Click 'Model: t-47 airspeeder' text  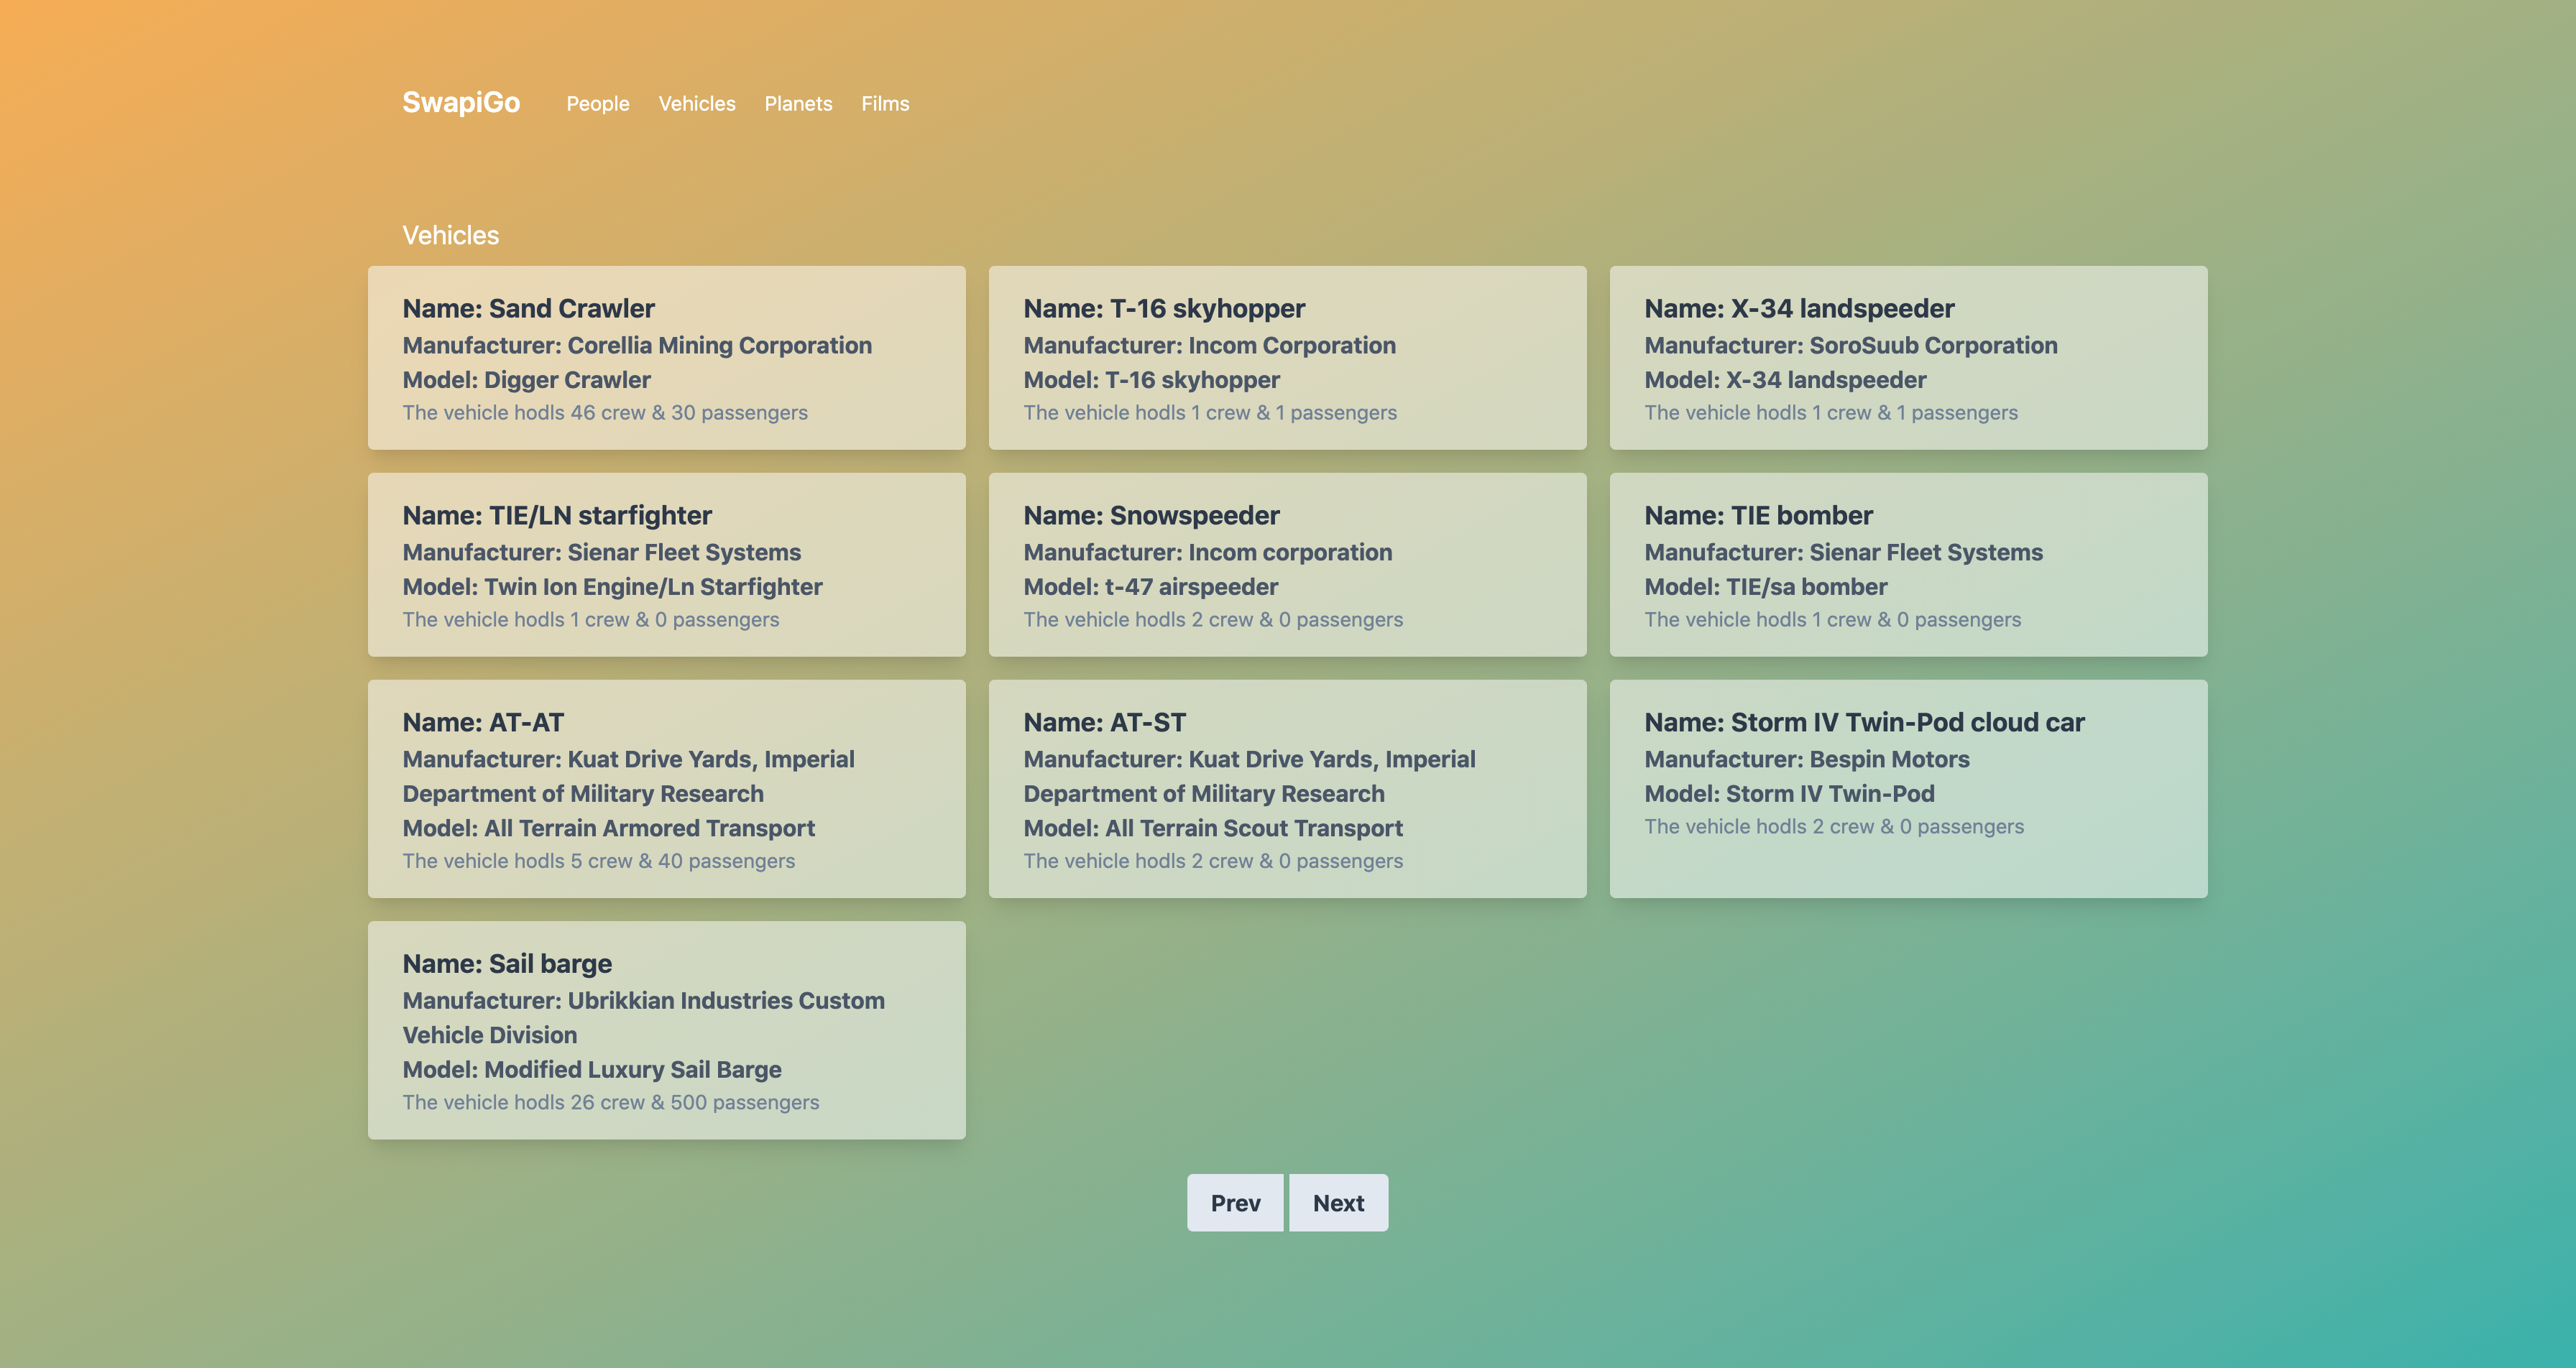(1150, 587)
